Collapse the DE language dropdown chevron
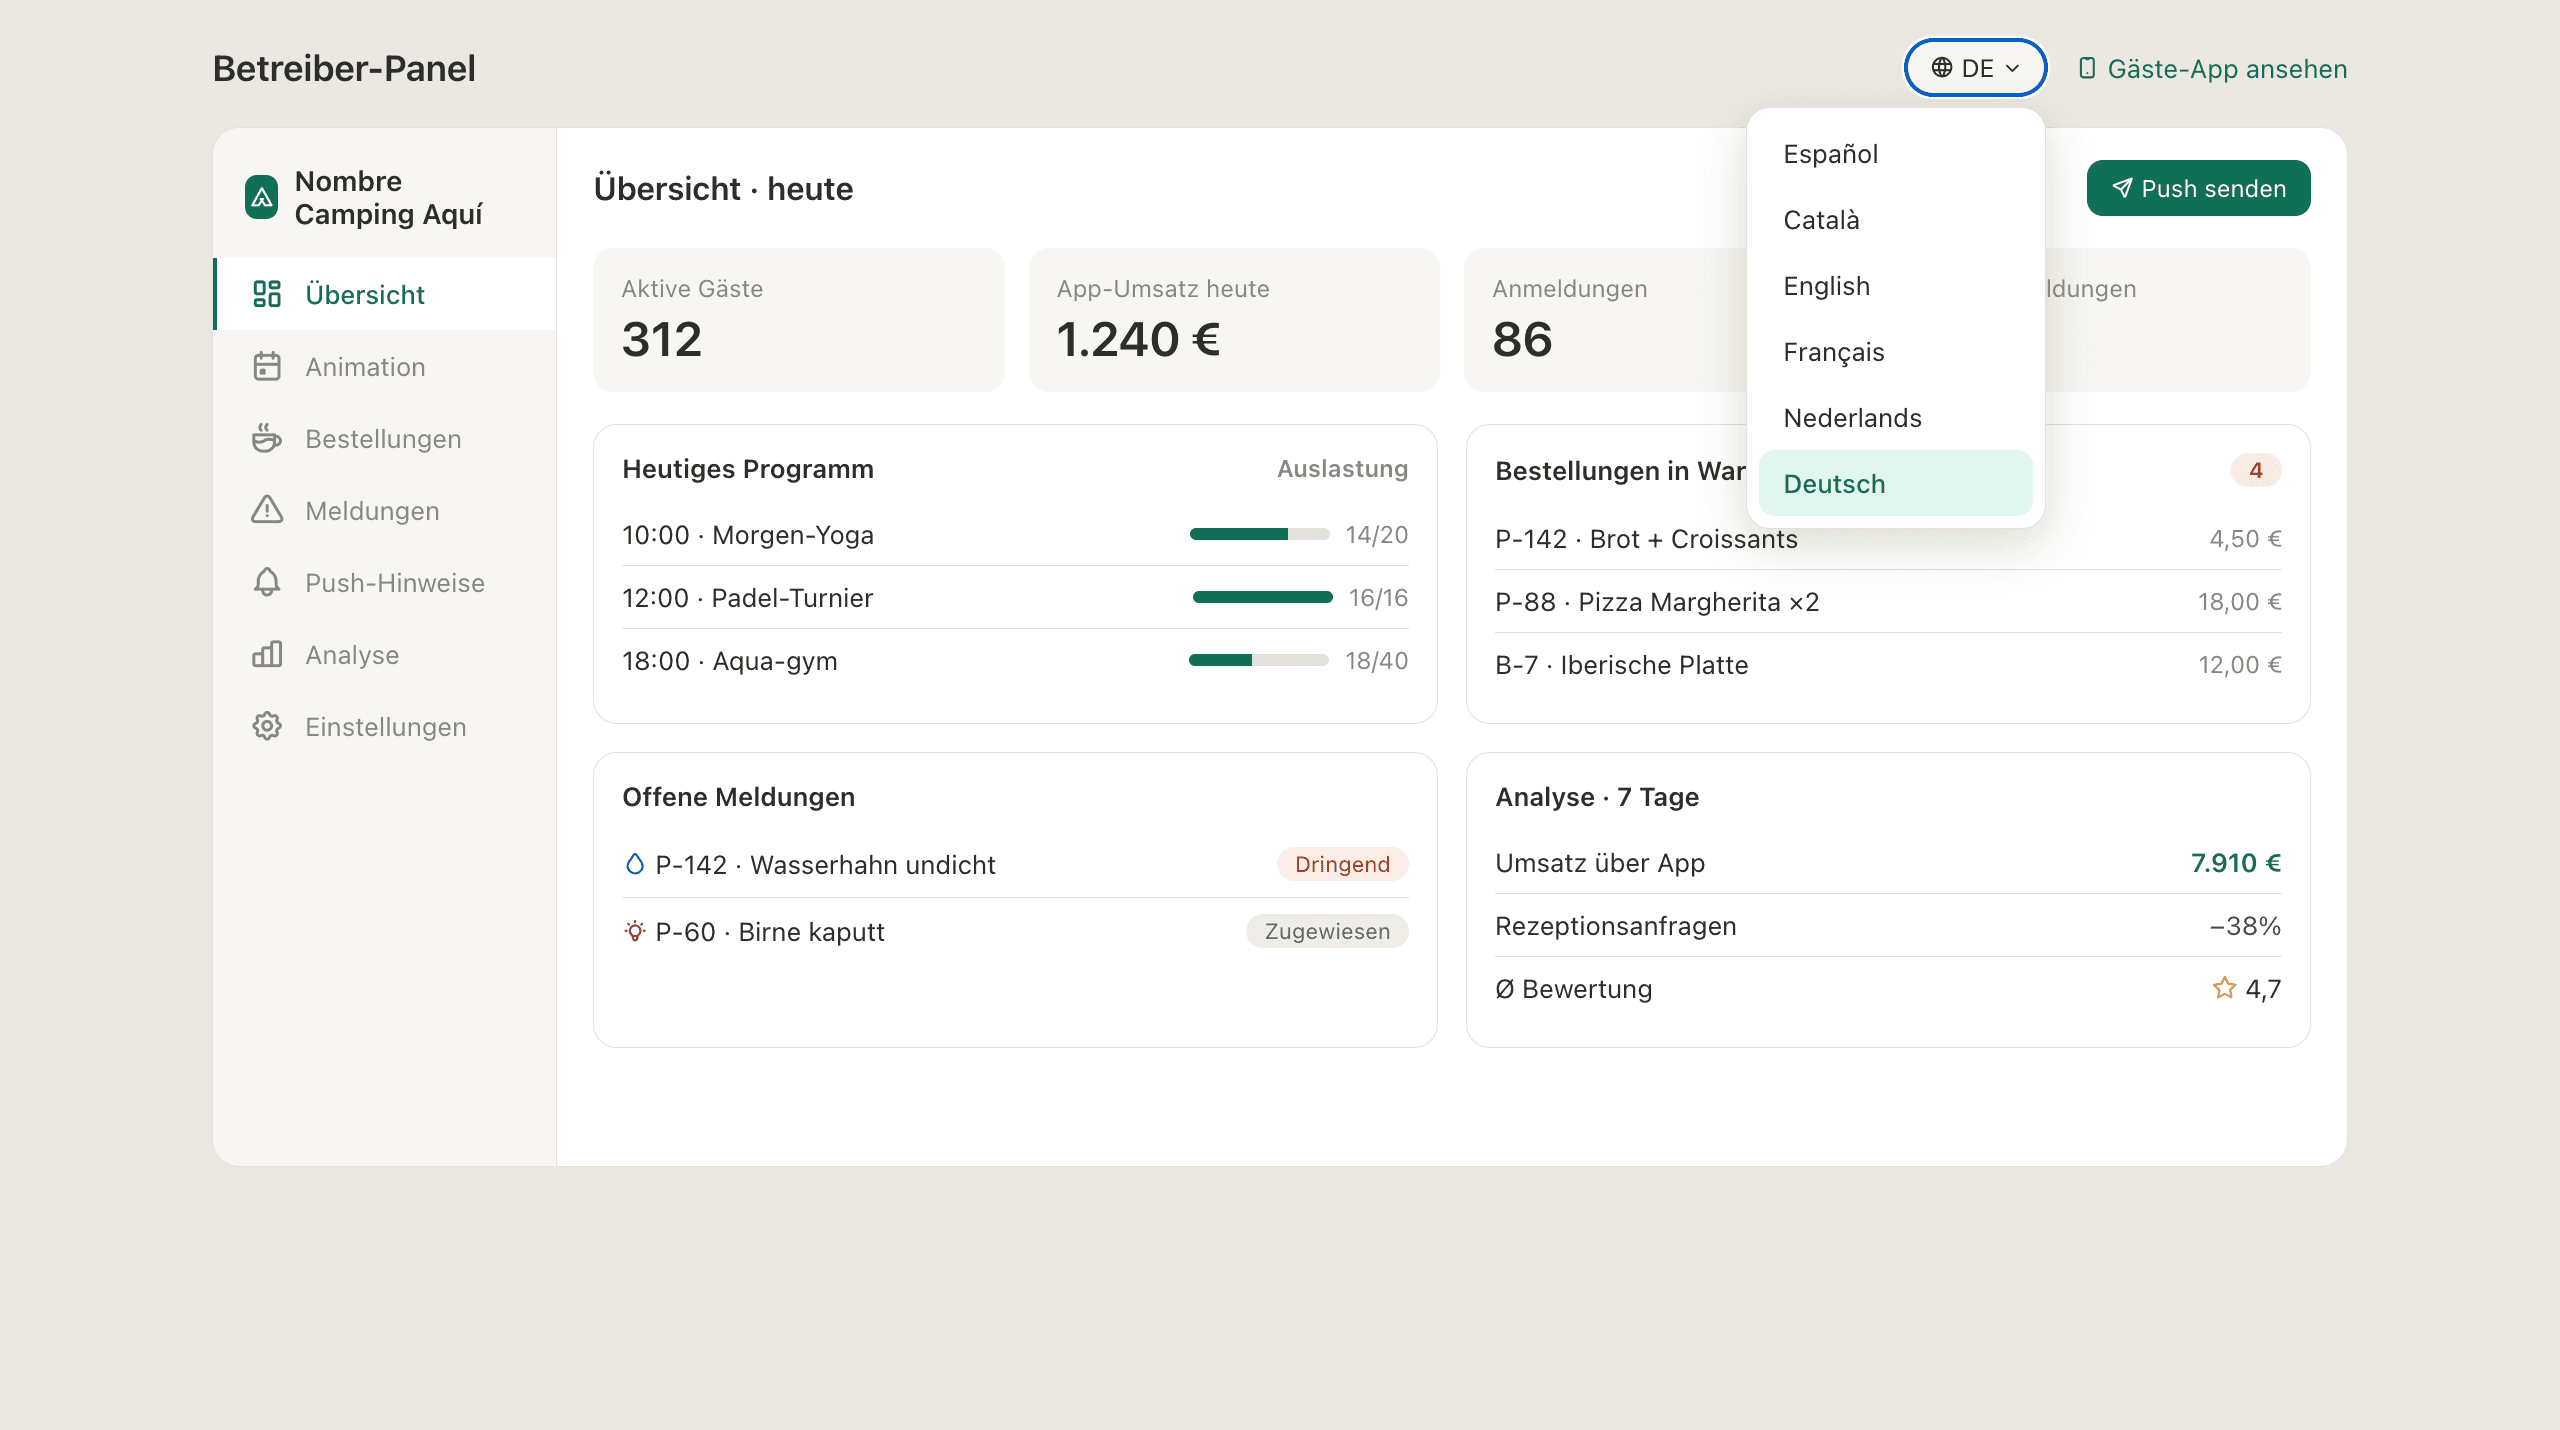Viewport: 2560px width, 1430px height. [x=2013, y=68]
